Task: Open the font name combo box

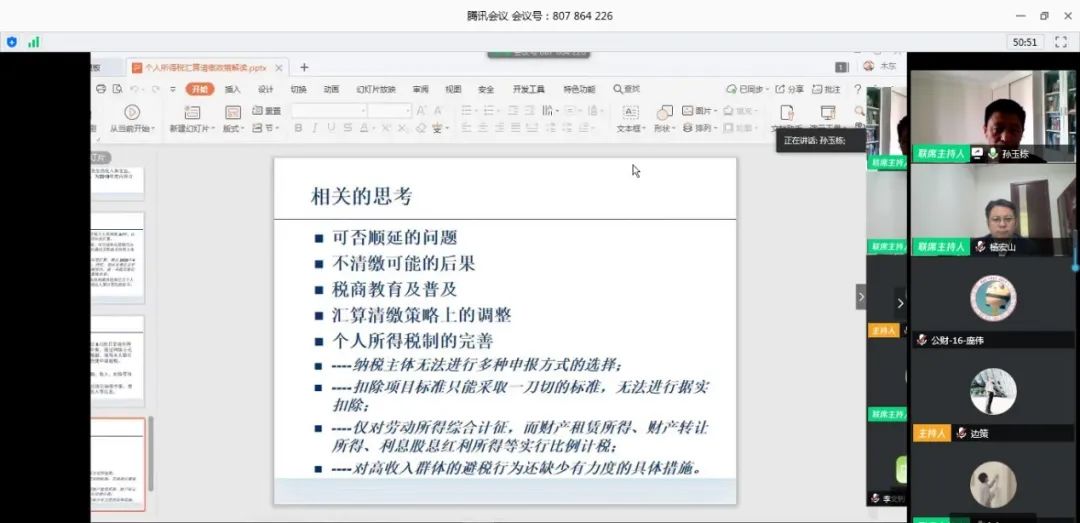Action: click(329, 110)
